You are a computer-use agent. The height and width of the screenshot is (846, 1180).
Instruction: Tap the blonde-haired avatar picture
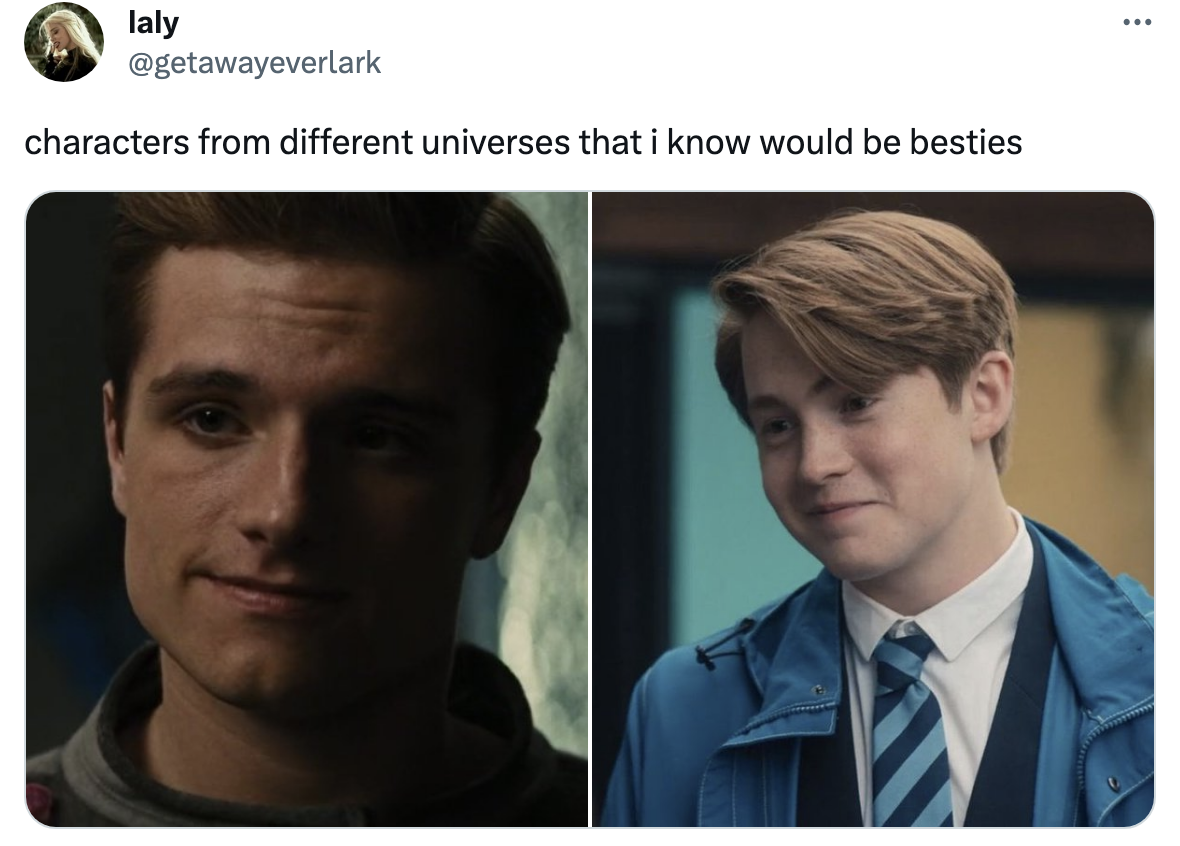point(64,42)
